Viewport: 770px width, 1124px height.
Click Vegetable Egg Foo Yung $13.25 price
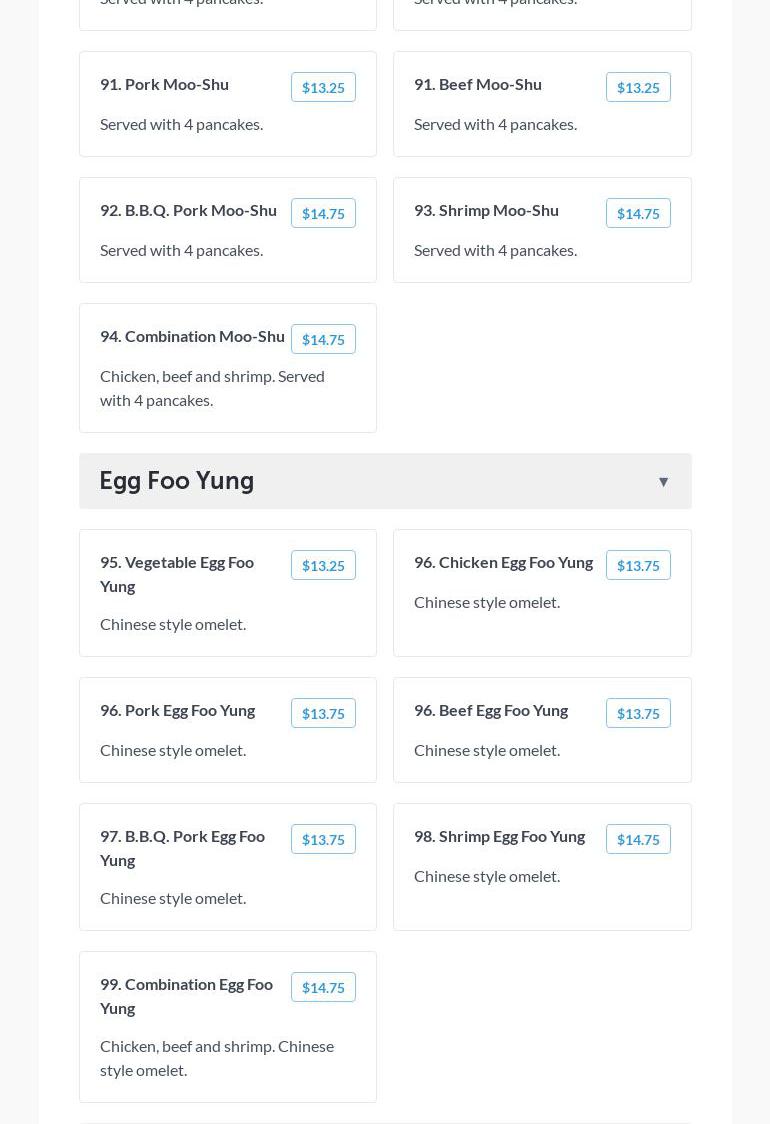(323, 566)
